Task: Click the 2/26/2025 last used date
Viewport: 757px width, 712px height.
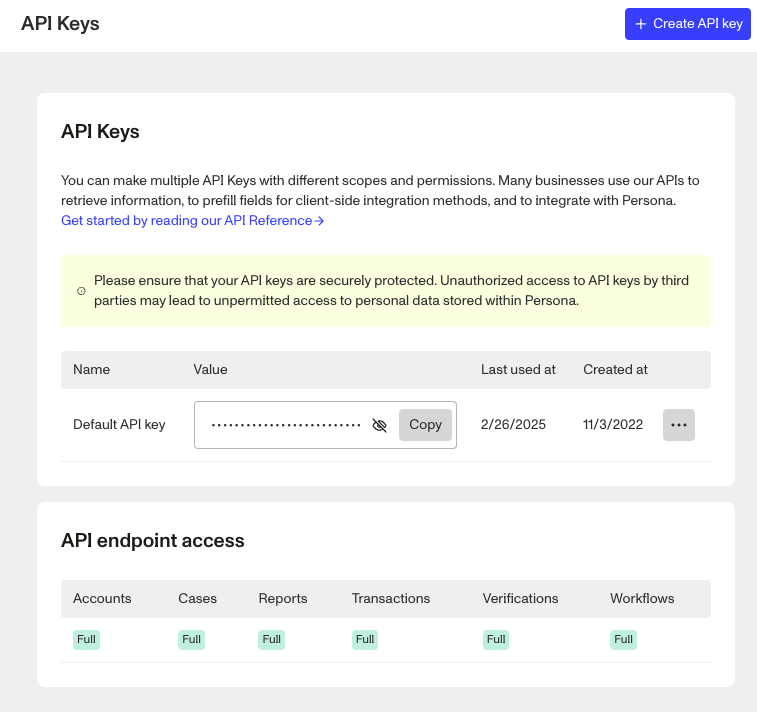Action: click(513, 425)
